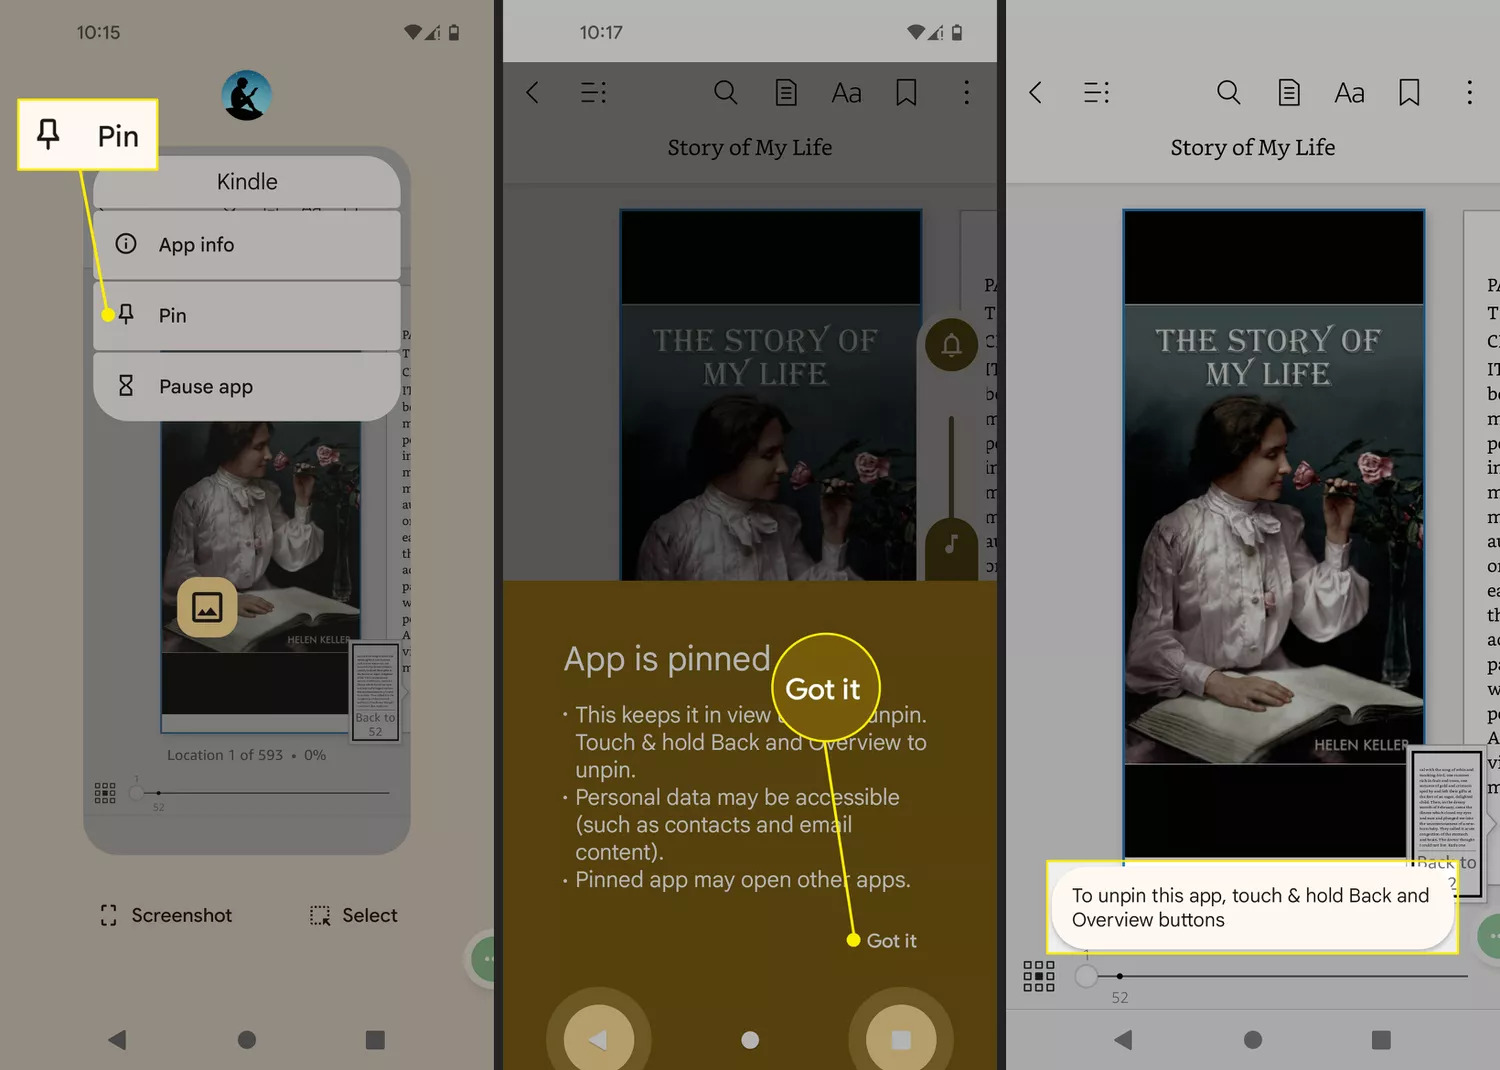This screenshot has height=1070, width=1500.
Task: Tap the bell volume icon in middle screen
Action: pos(951,345)
